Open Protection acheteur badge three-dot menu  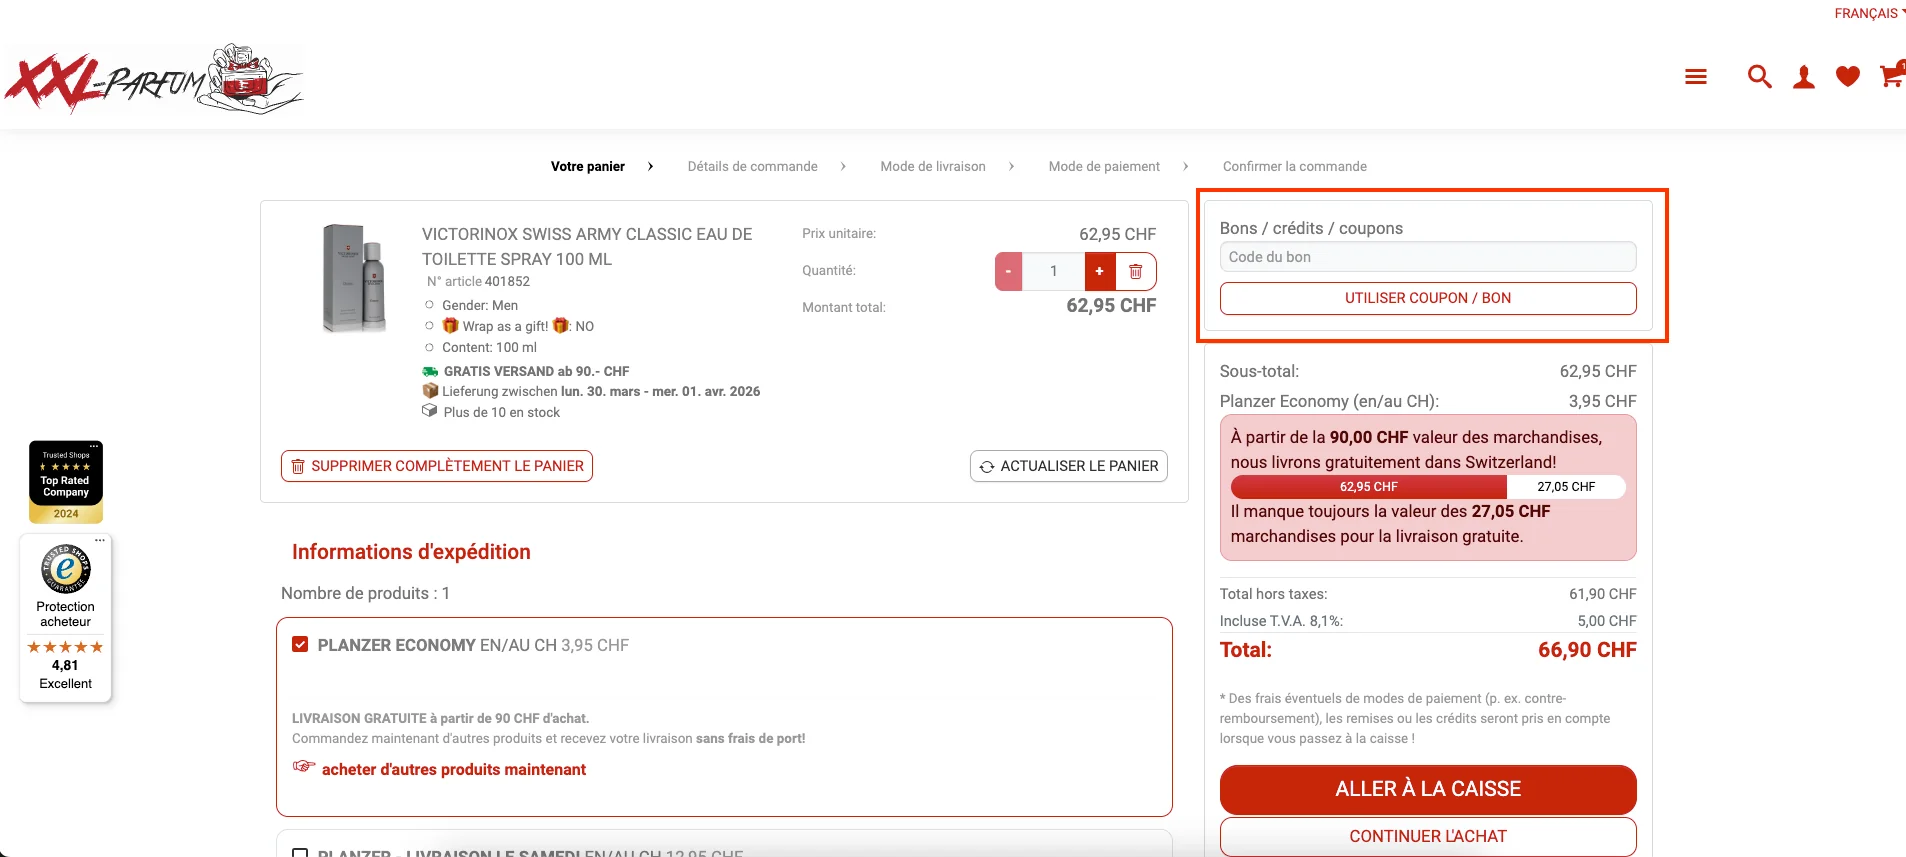point(100,540)
